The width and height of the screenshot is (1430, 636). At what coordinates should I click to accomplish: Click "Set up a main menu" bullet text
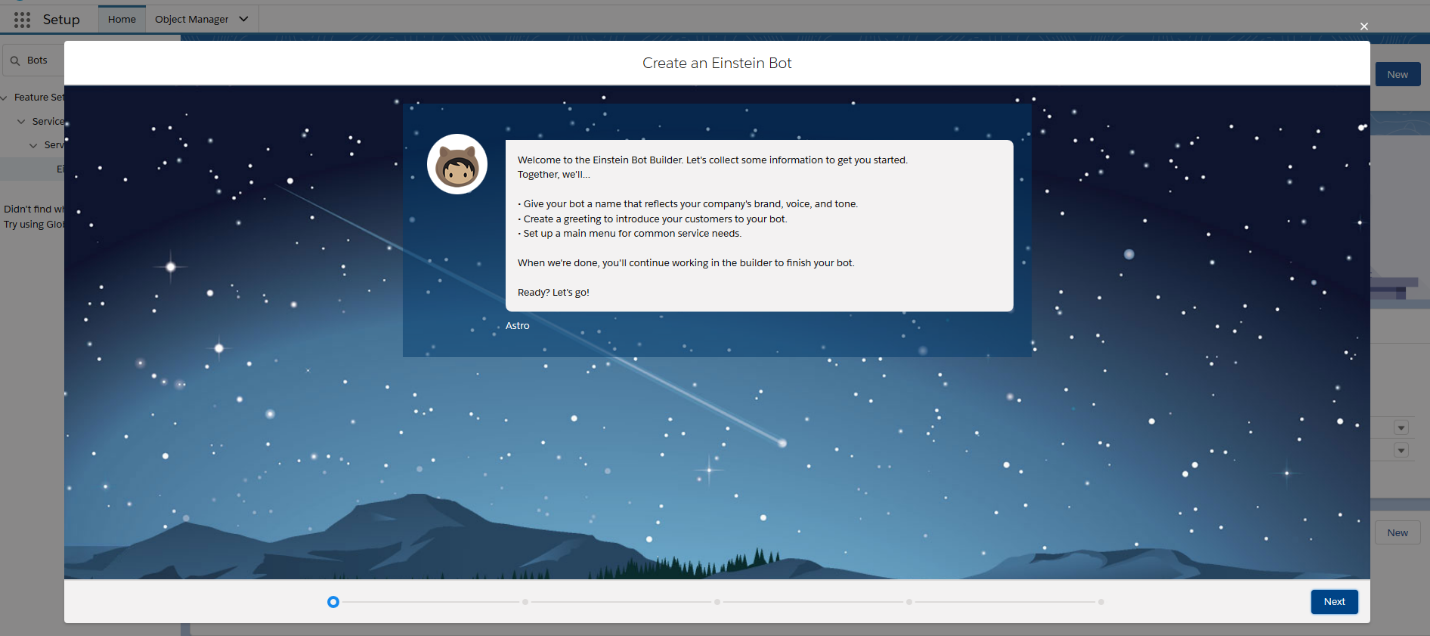tap(630, 233)
